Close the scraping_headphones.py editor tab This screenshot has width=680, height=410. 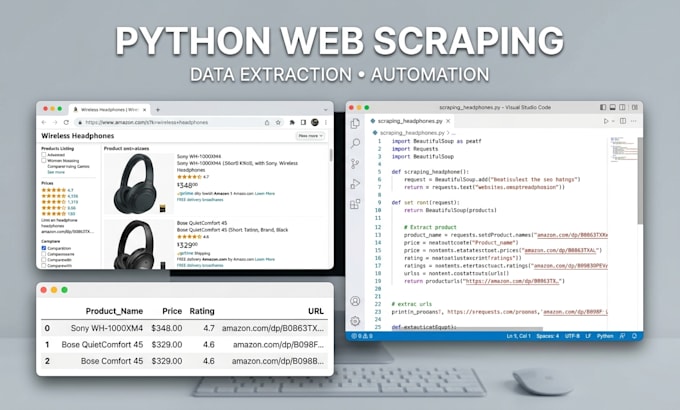click(448, 121)
